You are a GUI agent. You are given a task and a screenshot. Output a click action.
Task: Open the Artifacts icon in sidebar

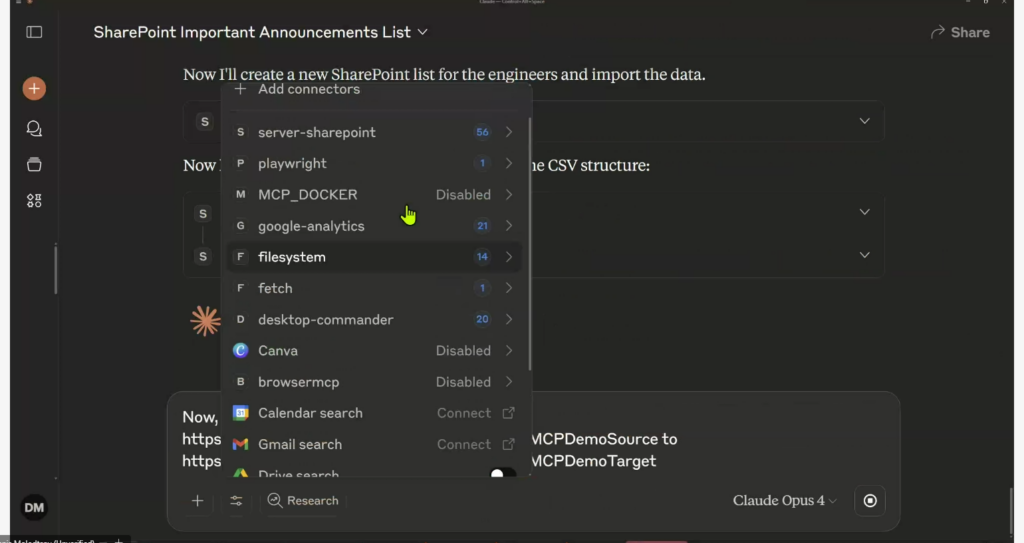pos(34,201)
